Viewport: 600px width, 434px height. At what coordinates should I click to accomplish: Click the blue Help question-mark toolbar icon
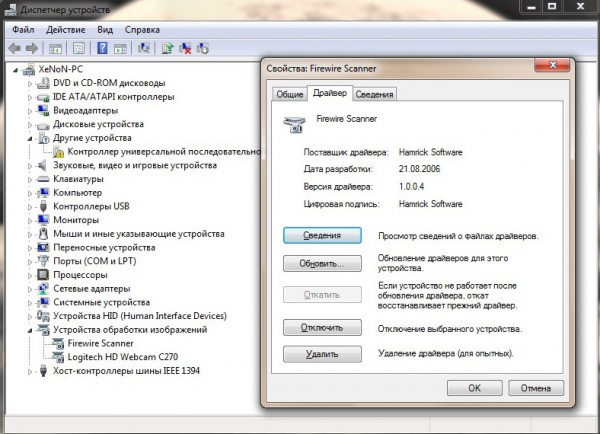pyautogui.click(x=103, y=47)
